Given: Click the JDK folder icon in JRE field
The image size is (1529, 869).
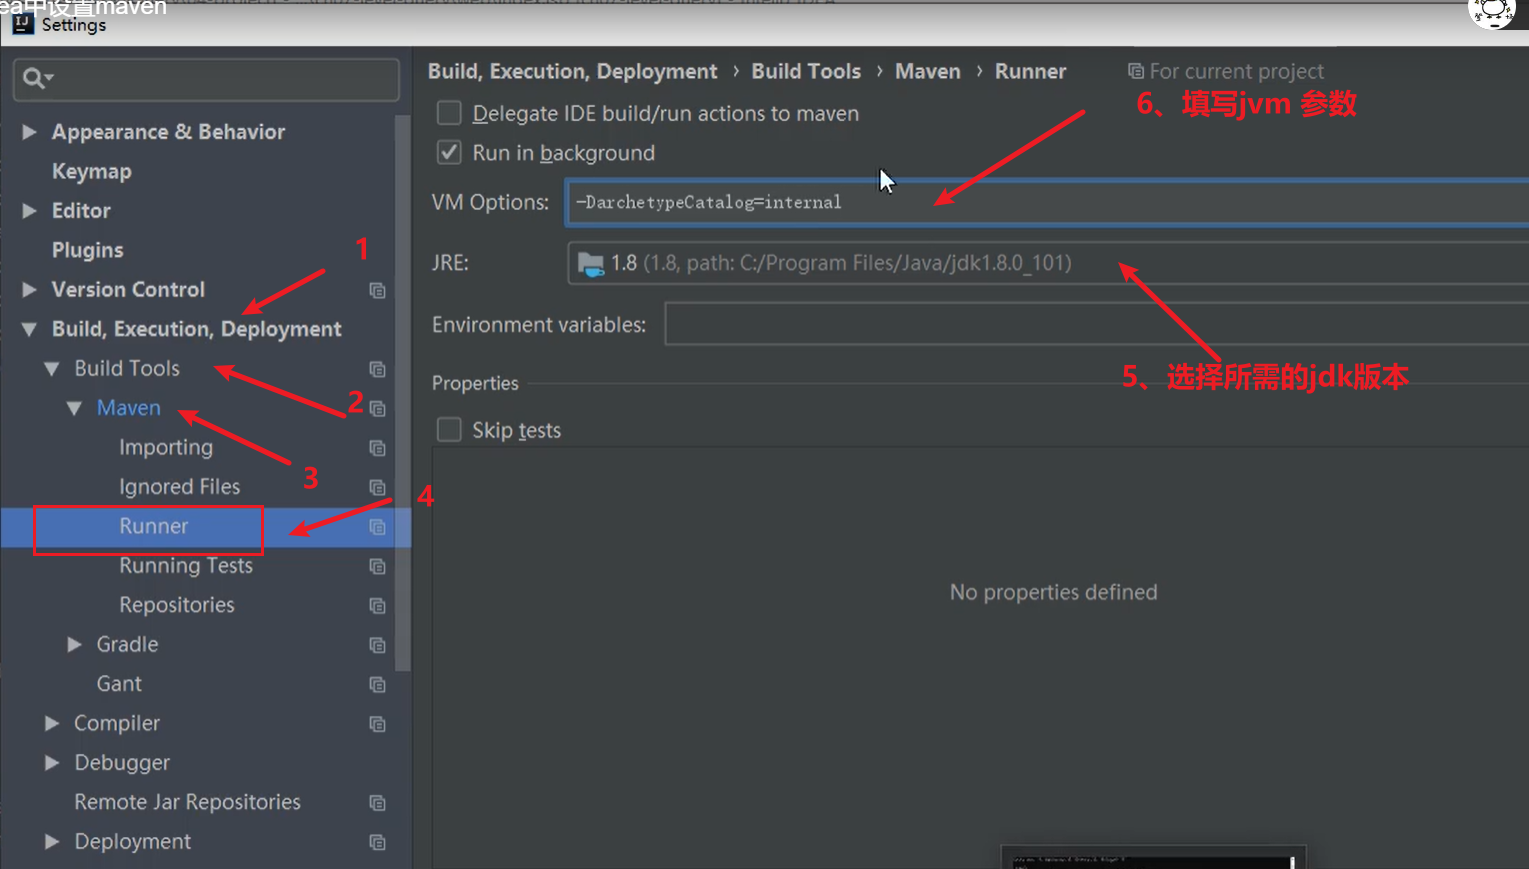Looking at the screenshot, I should click(x=591, y=264).
